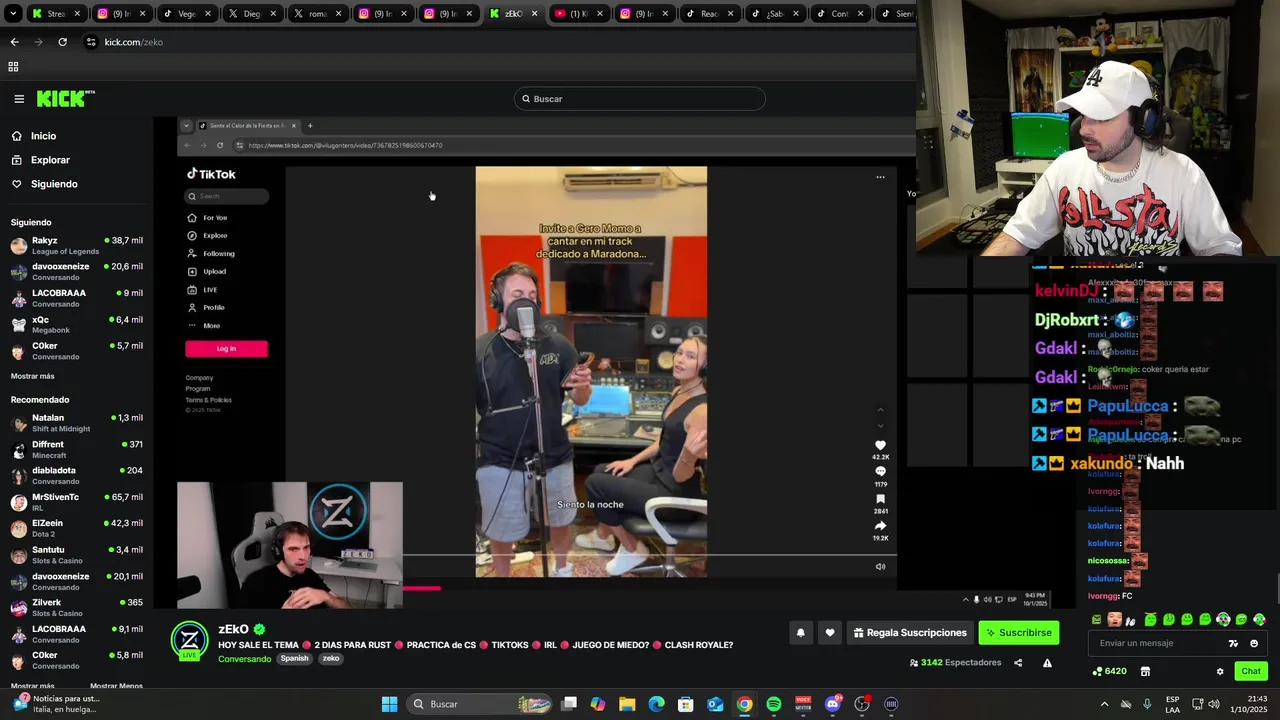The image size is (1280, 720).
Task: Open the Kick sidebar hamburger menu
Action: pos(19,99)
